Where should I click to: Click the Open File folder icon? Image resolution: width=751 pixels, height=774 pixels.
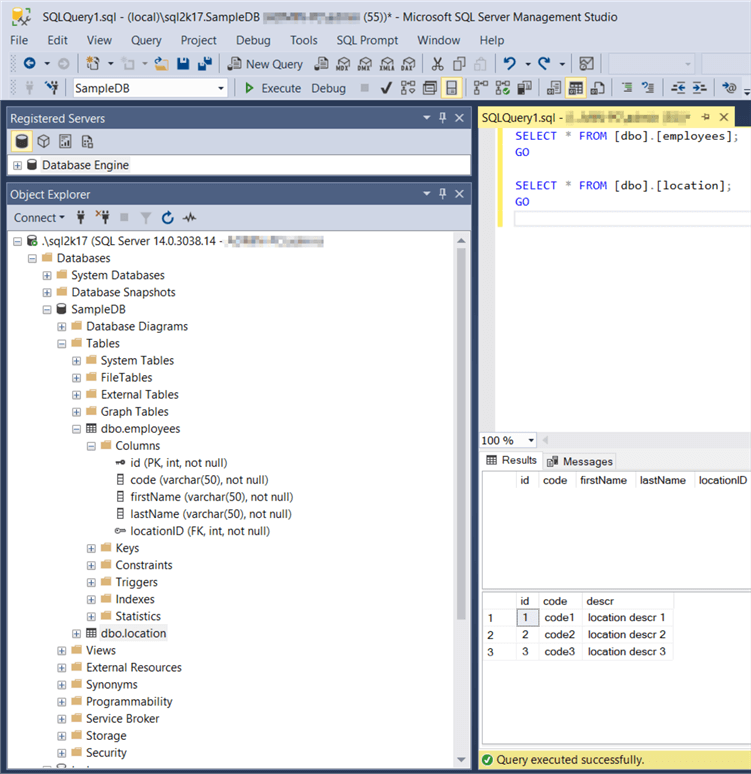point(161,64)
